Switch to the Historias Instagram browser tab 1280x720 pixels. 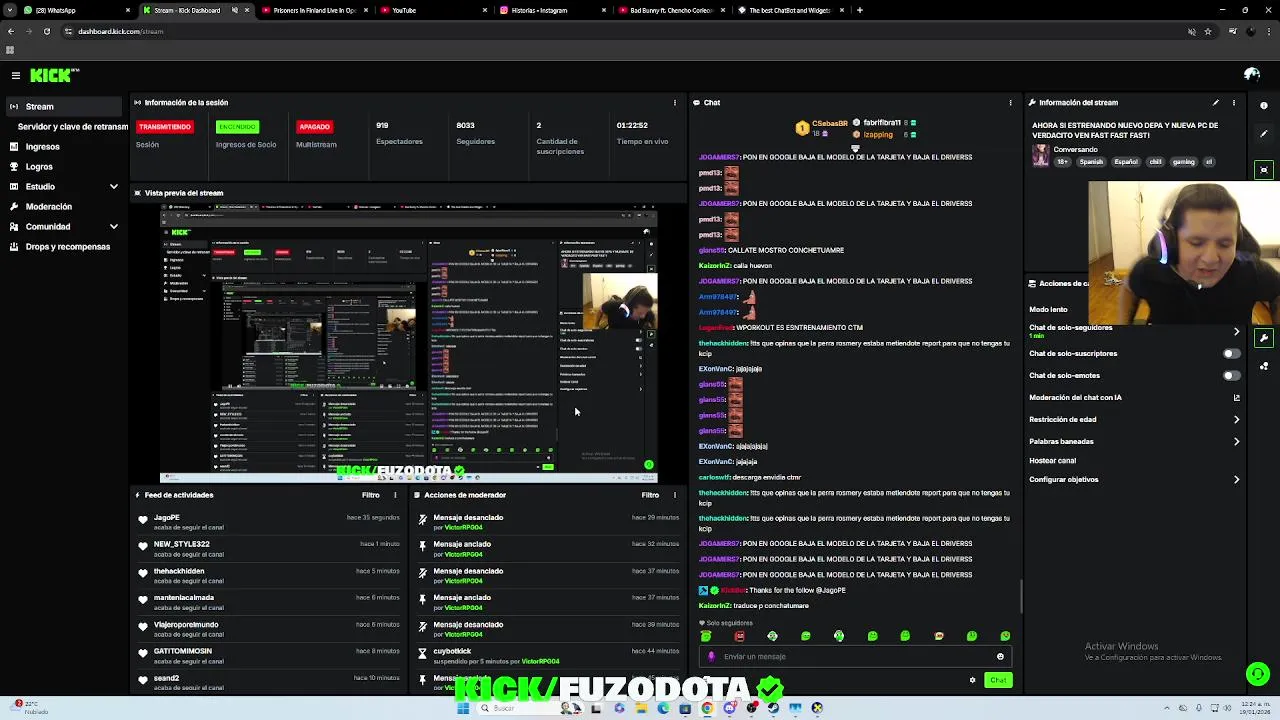point(550,10)
